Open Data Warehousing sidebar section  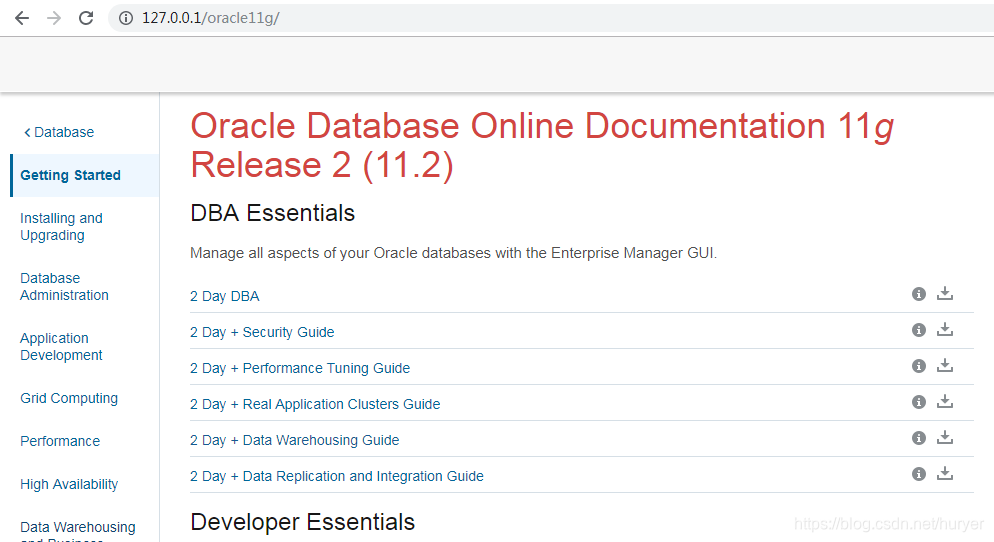point(78,530)
